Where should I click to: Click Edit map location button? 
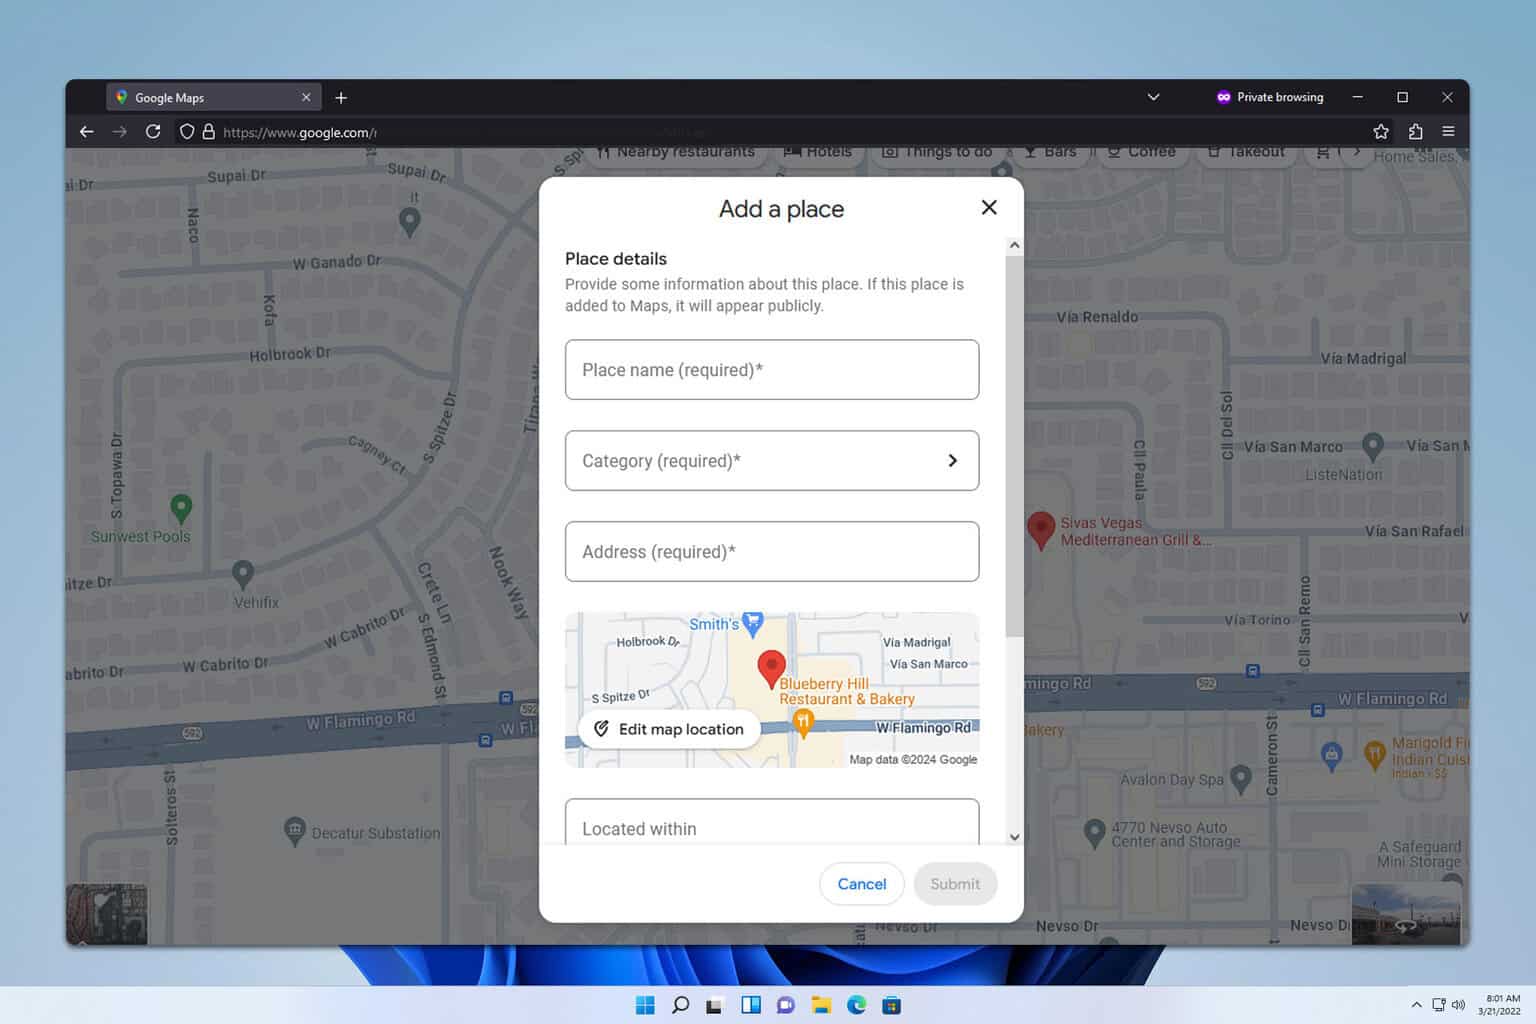coord(669,729)
